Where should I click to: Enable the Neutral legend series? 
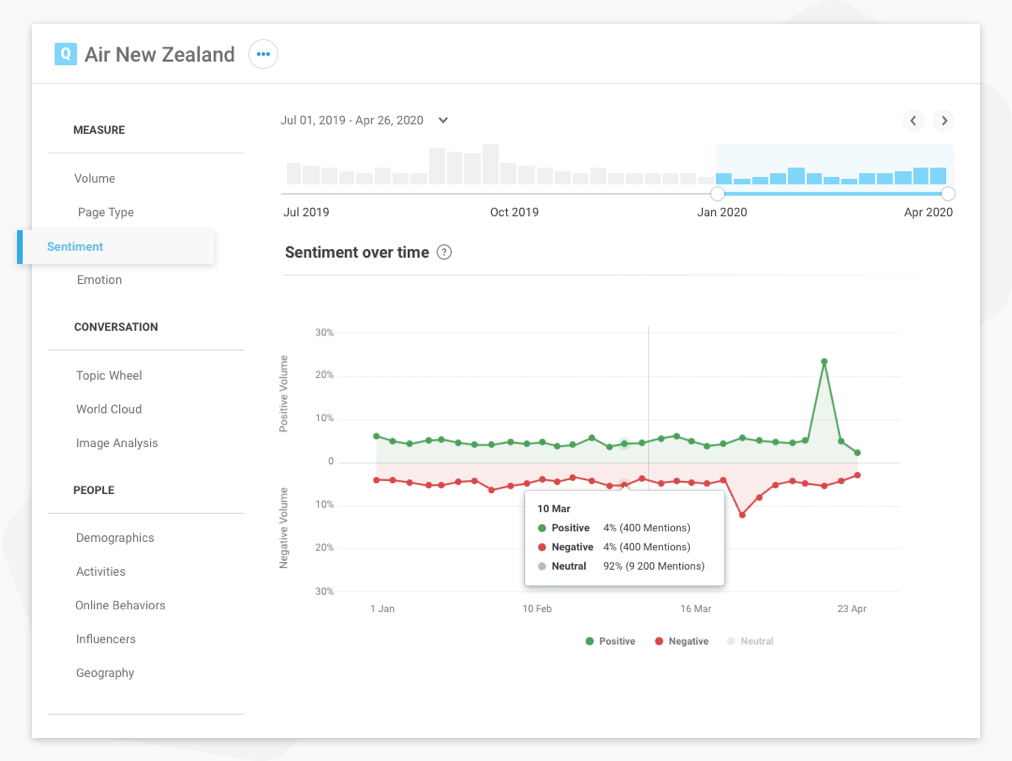[x=749, y=641]
